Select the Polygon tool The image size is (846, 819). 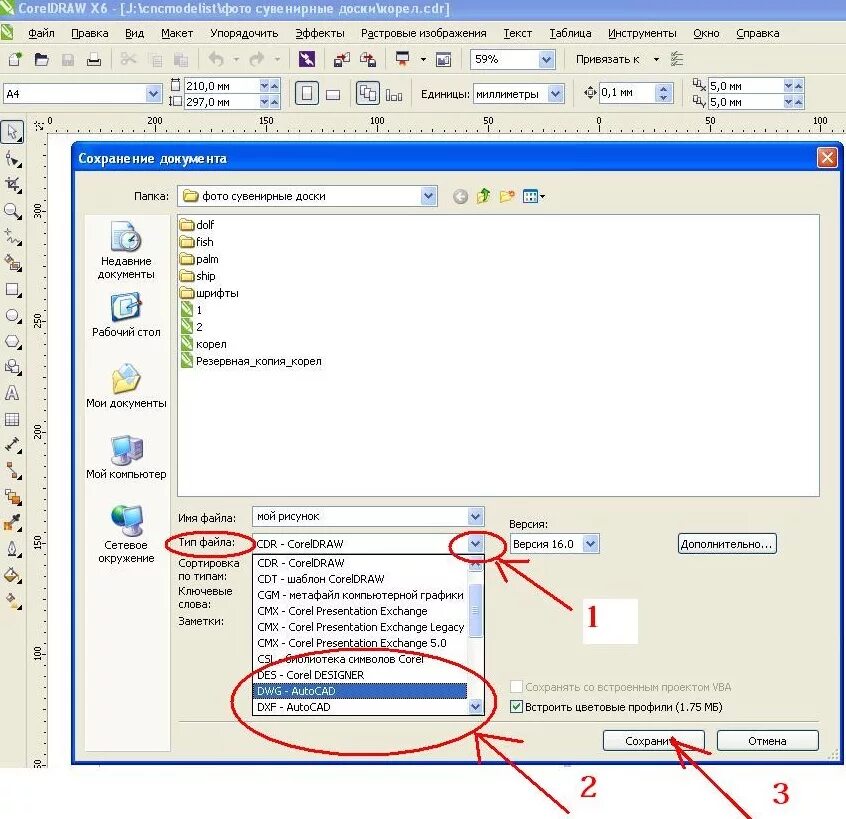click(x=12, y=342)
